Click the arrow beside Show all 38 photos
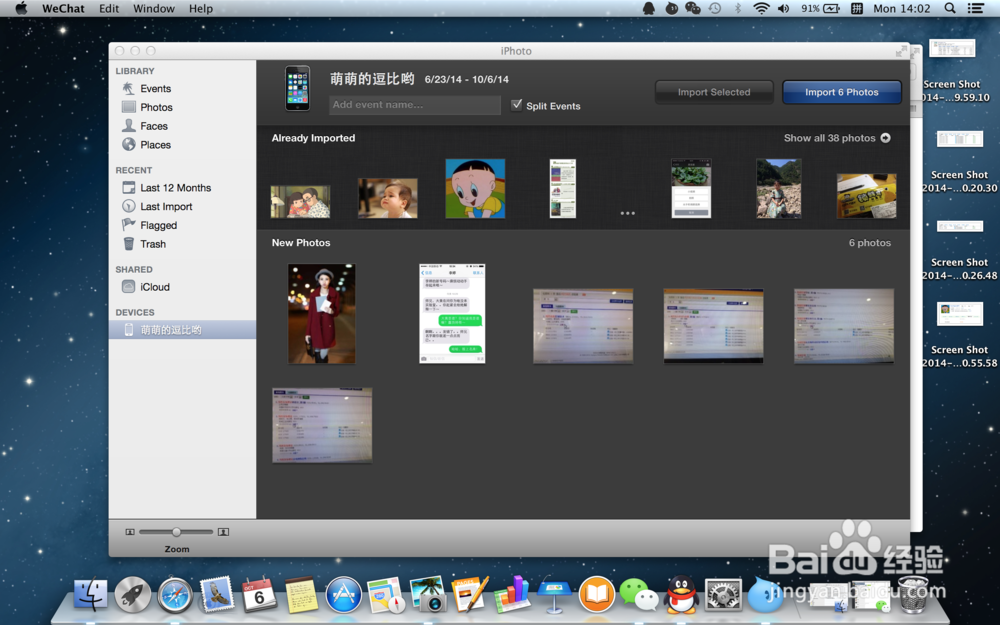The width and height of the screenshot is (1000, 625). (x=885, y=138)
